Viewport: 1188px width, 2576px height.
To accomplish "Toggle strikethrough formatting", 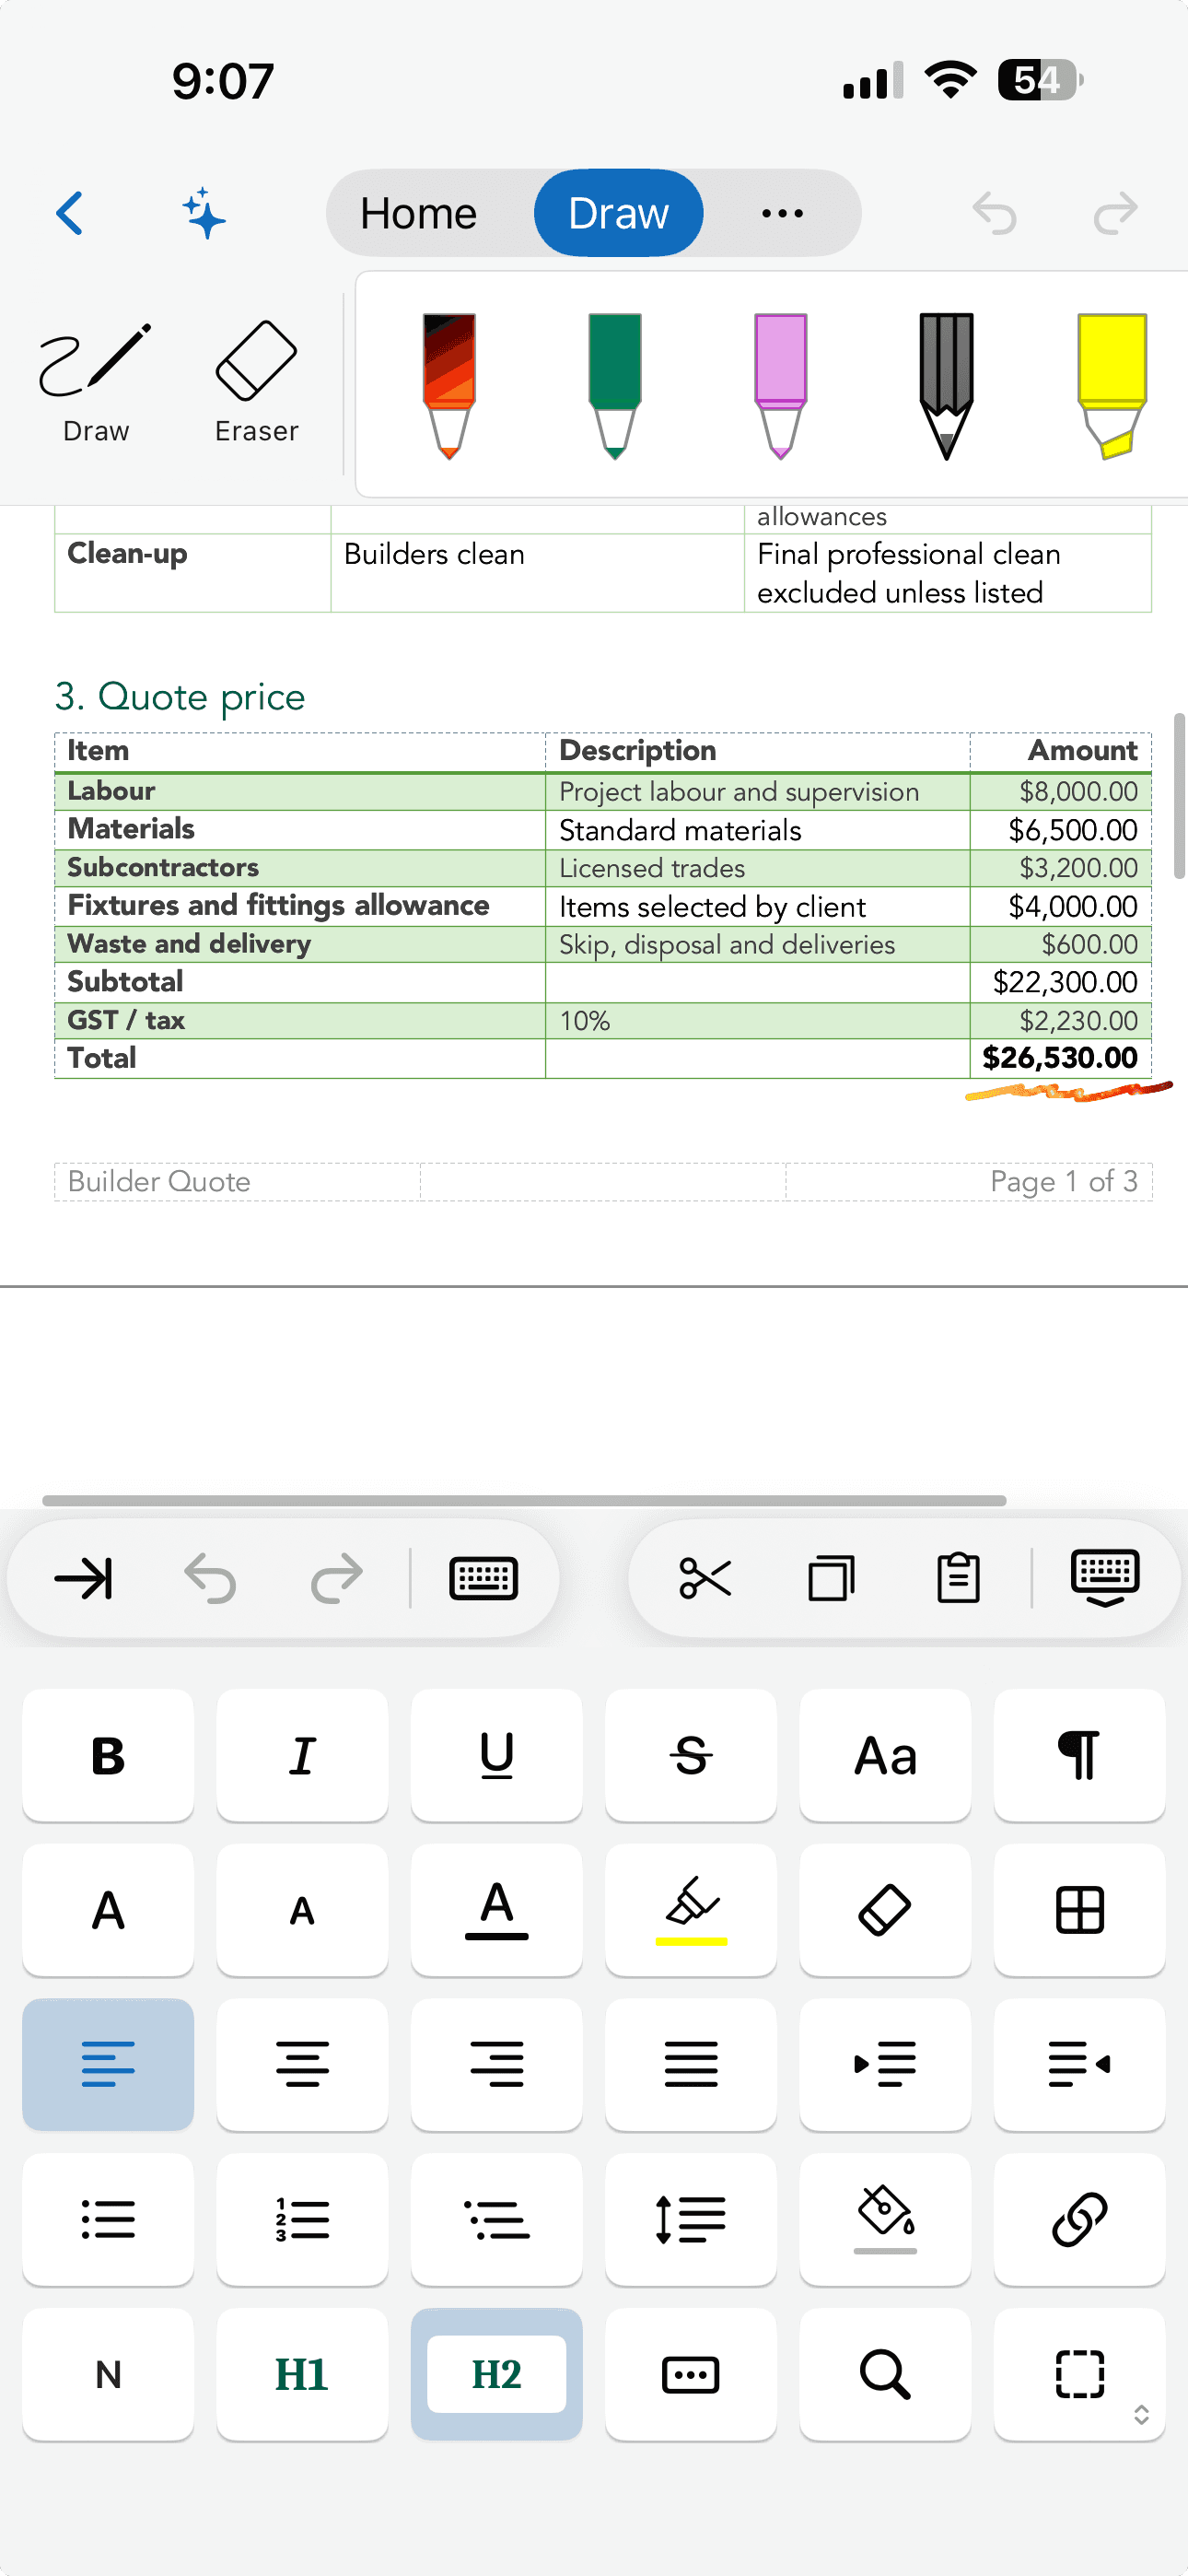I will (x=691, y=1756).
